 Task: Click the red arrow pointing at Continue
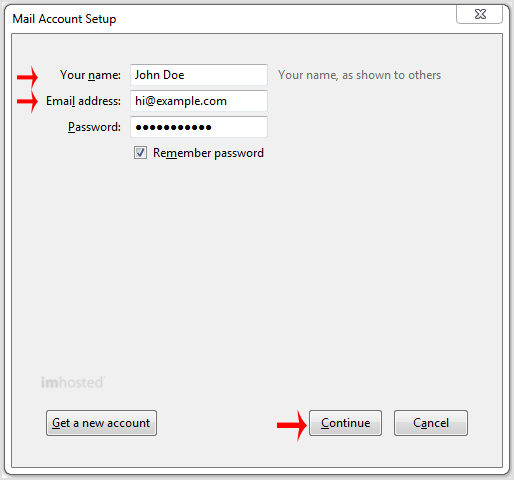(292, 425)
